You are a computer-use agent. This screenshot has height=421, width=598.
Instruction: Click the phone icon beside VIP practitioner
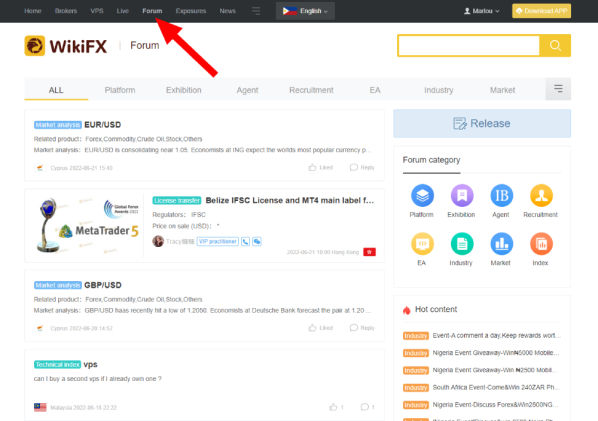pos(245,241)
